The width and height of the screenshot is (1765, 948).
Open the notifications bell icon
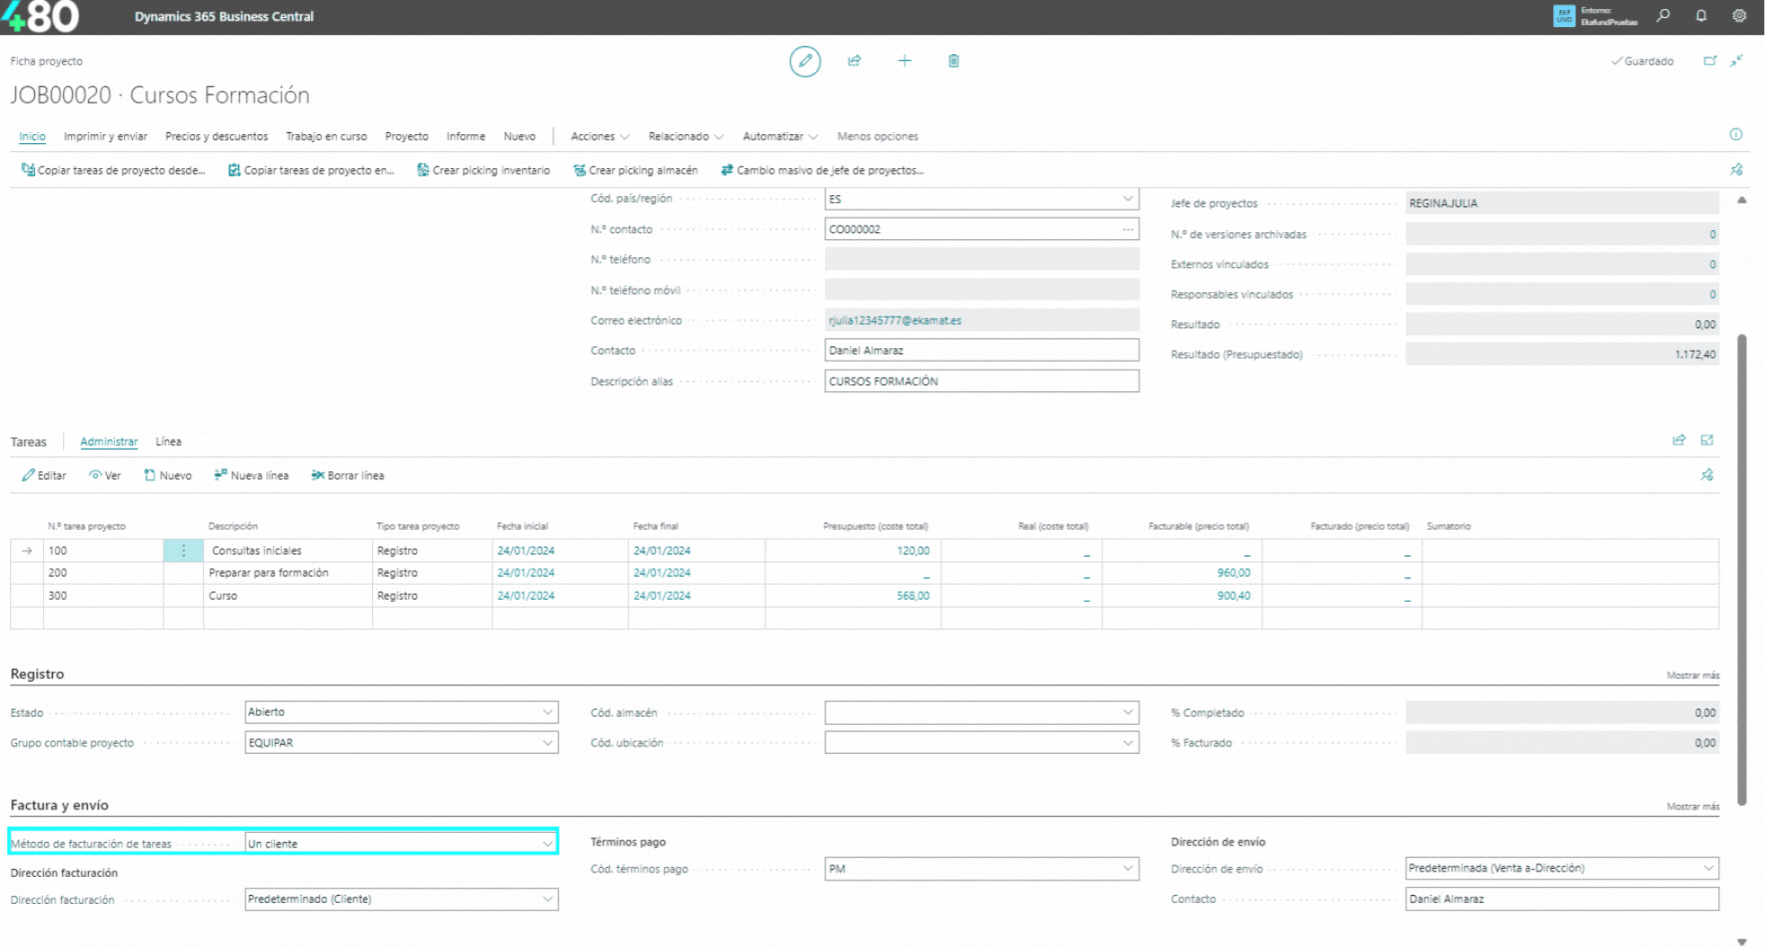click(x=1701, y=16)
